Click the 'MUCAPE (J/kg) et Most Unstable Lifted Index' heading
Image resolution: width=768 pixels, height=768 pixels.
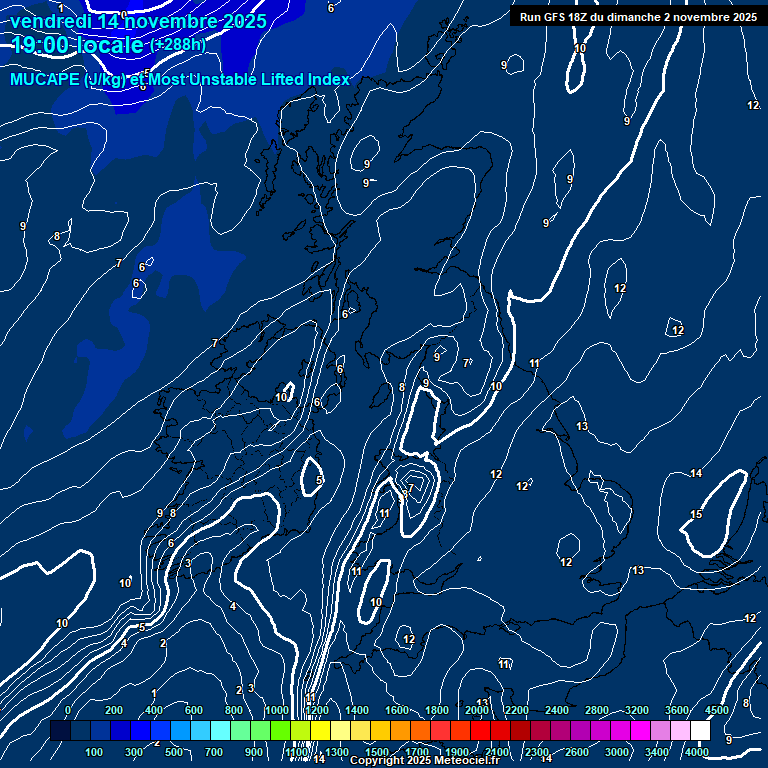(180, 79)
